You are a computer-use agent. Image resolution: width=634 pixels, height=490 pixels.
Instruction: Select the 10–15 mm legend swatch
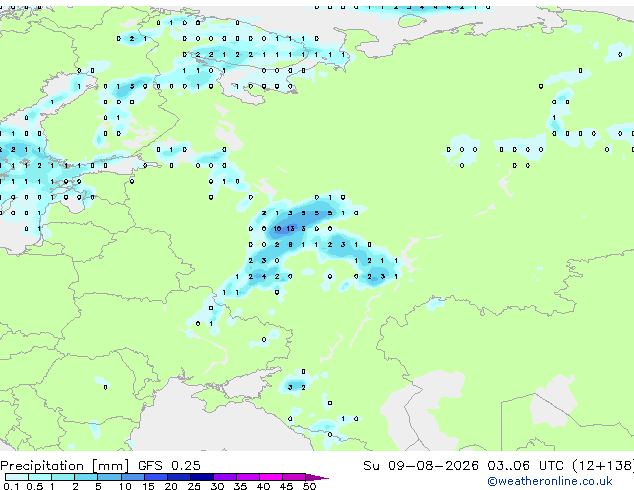click(x=132, y=477)
